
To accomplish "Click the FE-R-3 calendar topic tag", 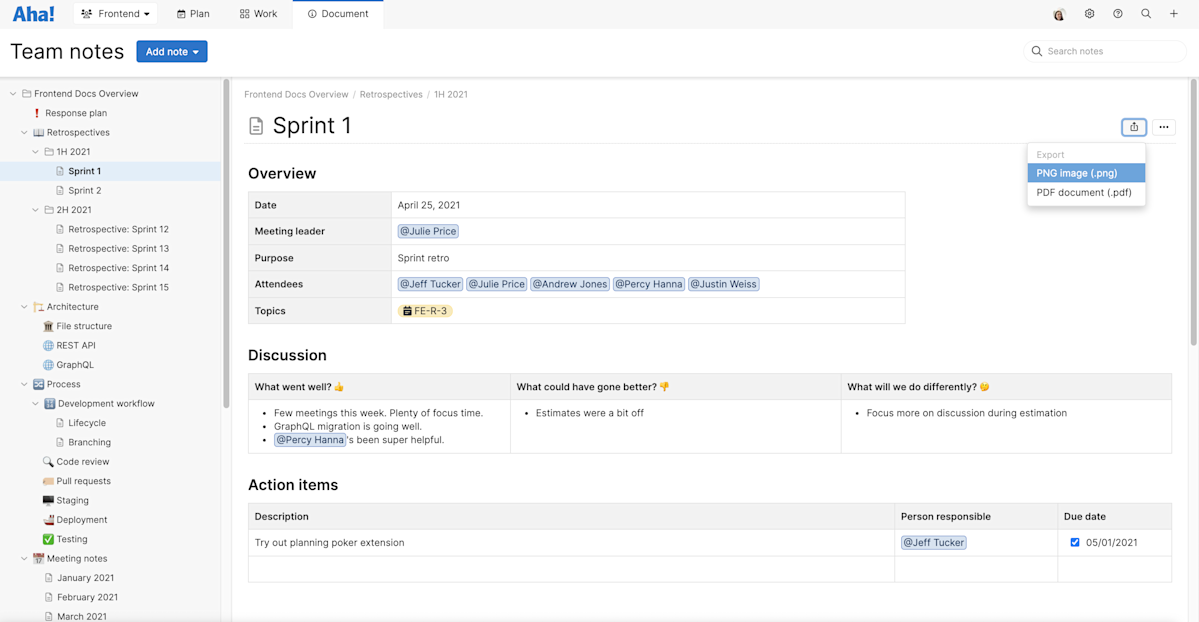I will click(428, 310).
